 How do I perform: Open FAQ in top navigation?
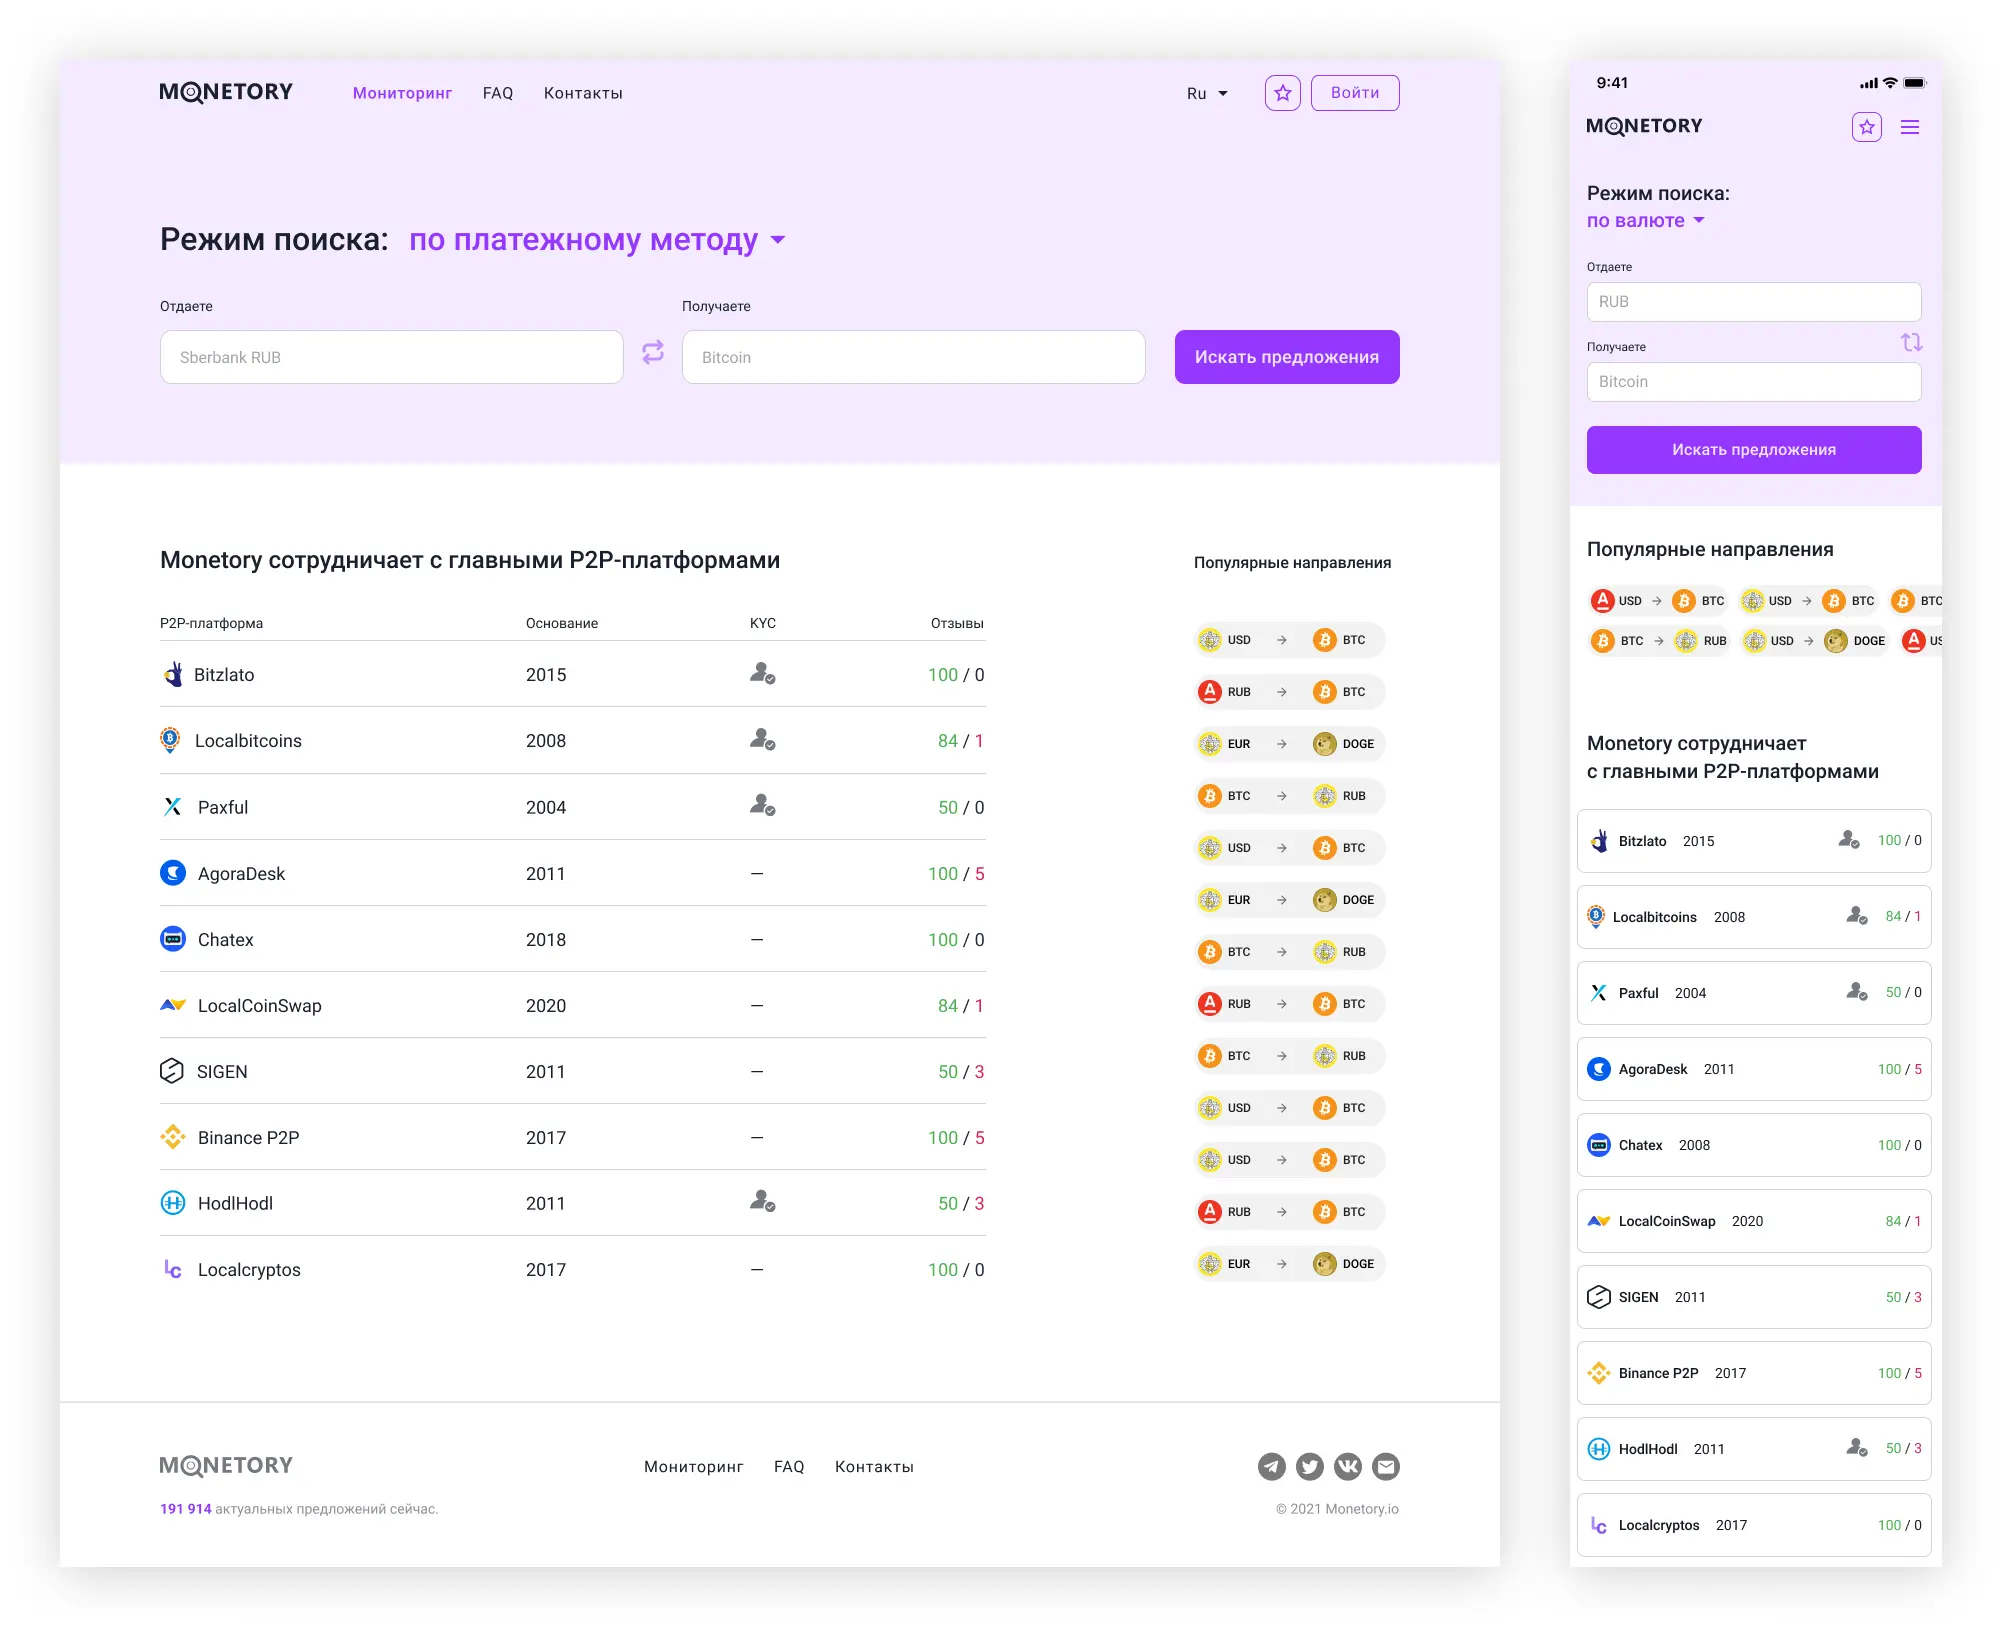pos(498,93)
